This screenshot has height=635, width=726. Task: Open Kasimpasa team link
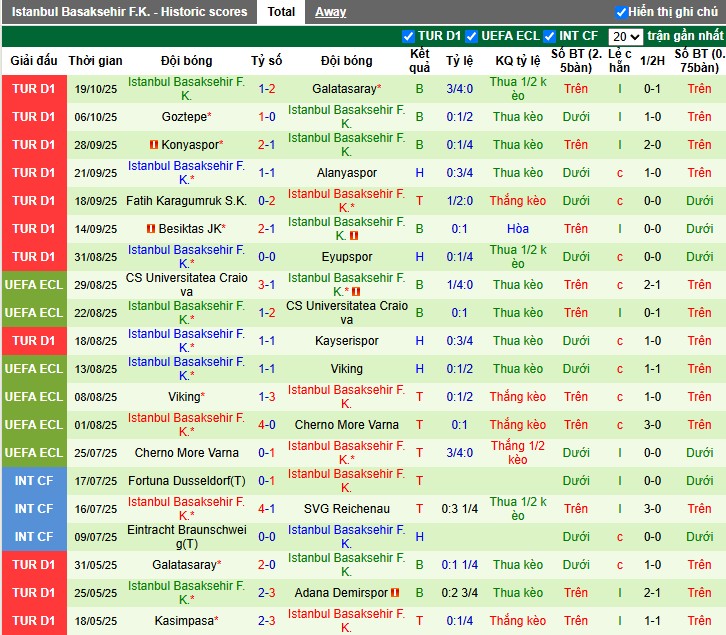pyautogui.click(x=184, y=620)
